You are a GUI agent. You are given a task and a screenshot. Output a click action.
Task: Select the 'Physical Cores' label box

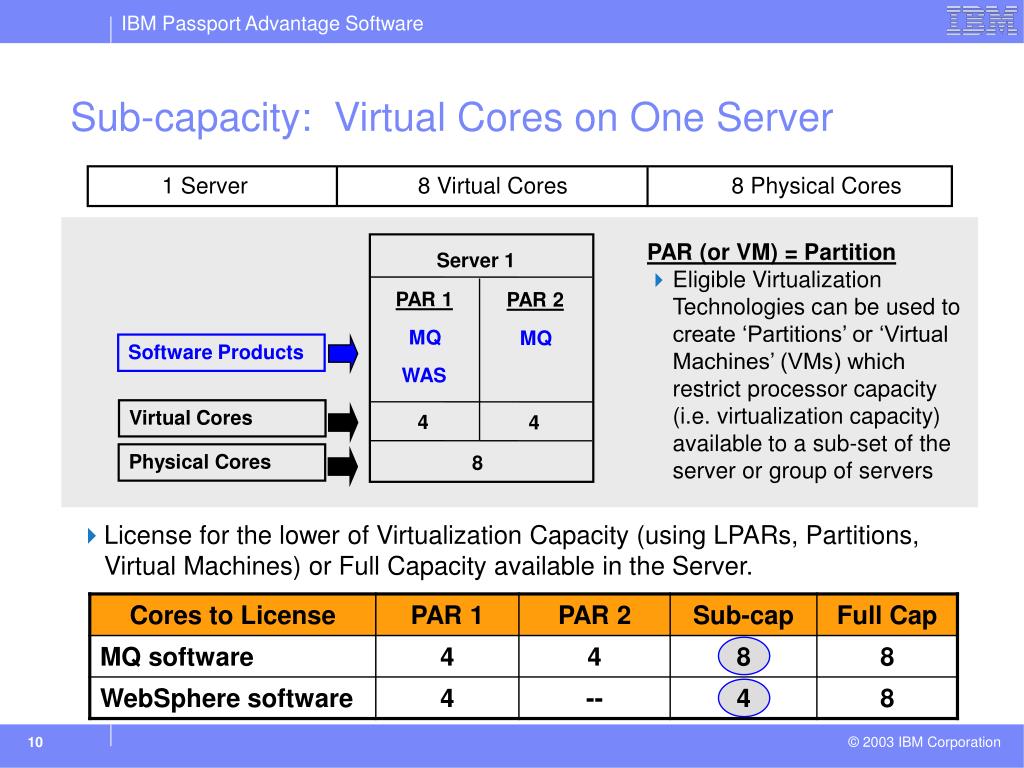(222, 462)
